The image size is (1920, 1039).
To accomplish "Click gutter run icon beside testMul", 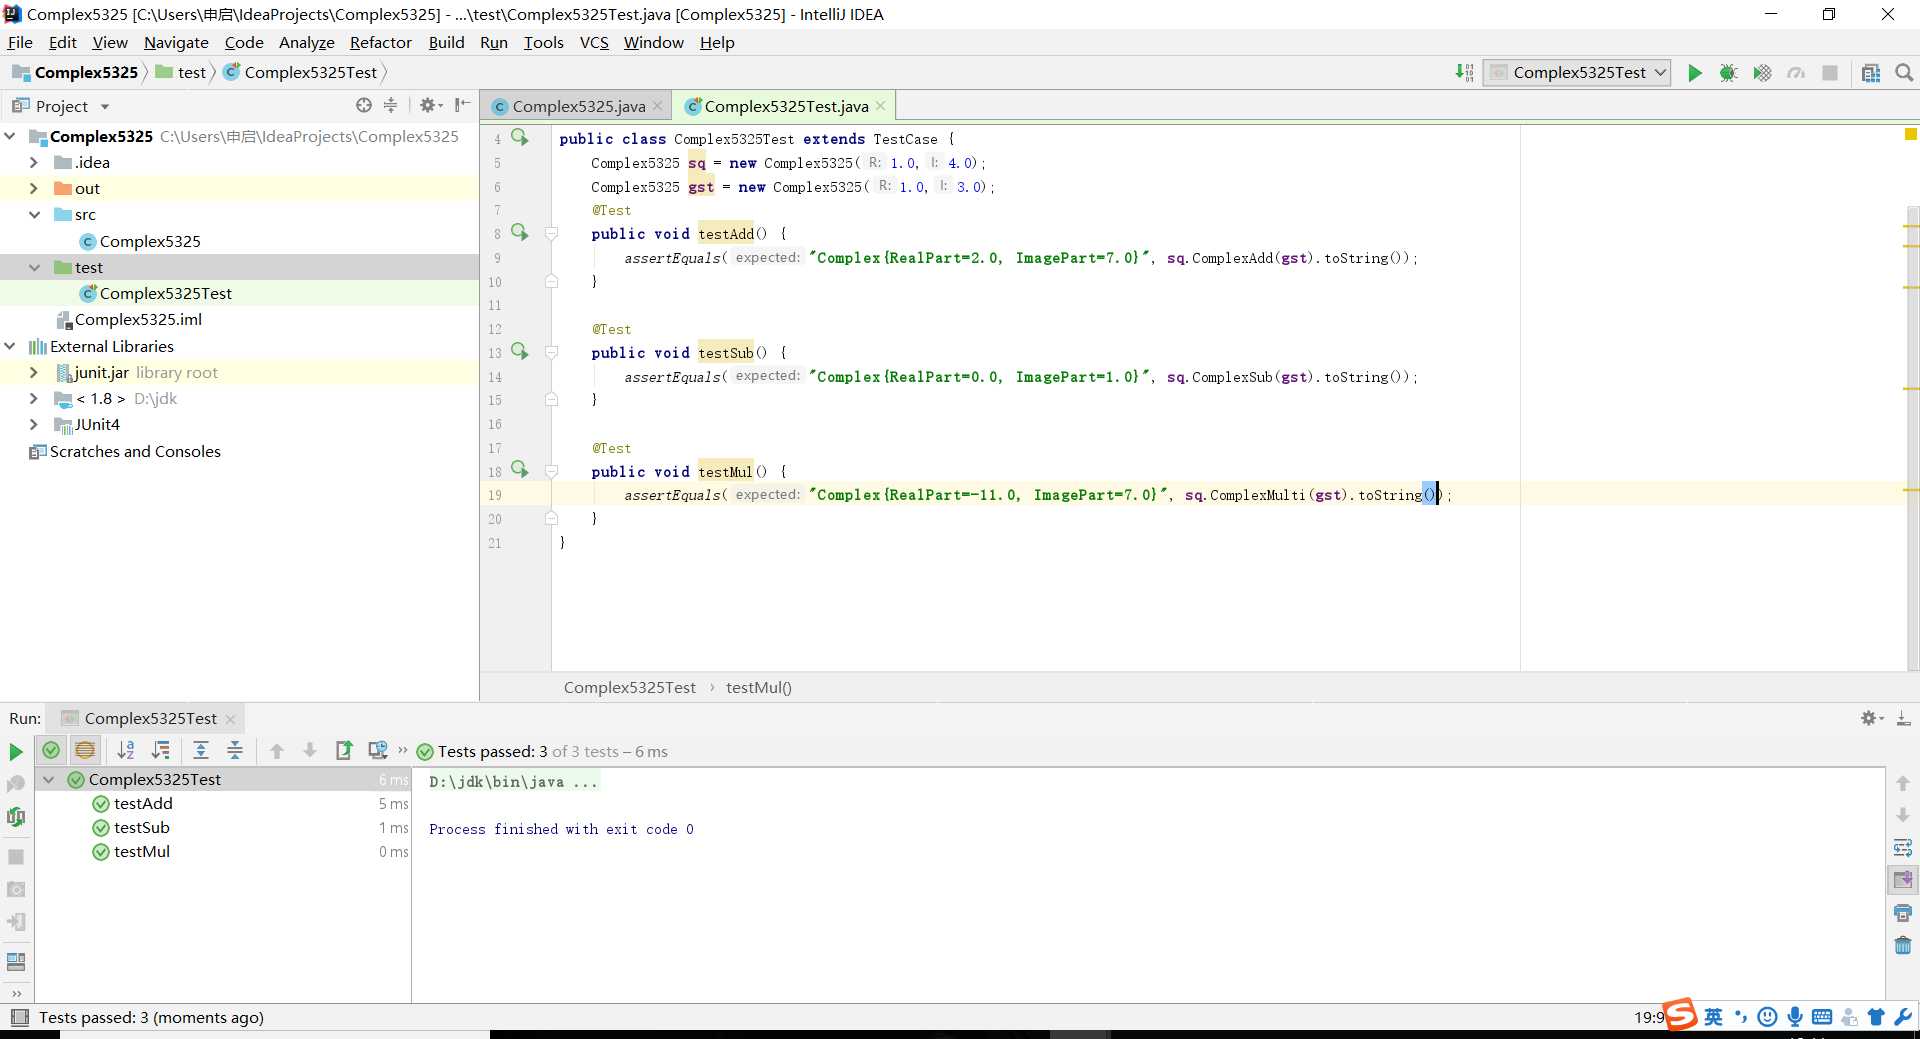I will [520, 469].
